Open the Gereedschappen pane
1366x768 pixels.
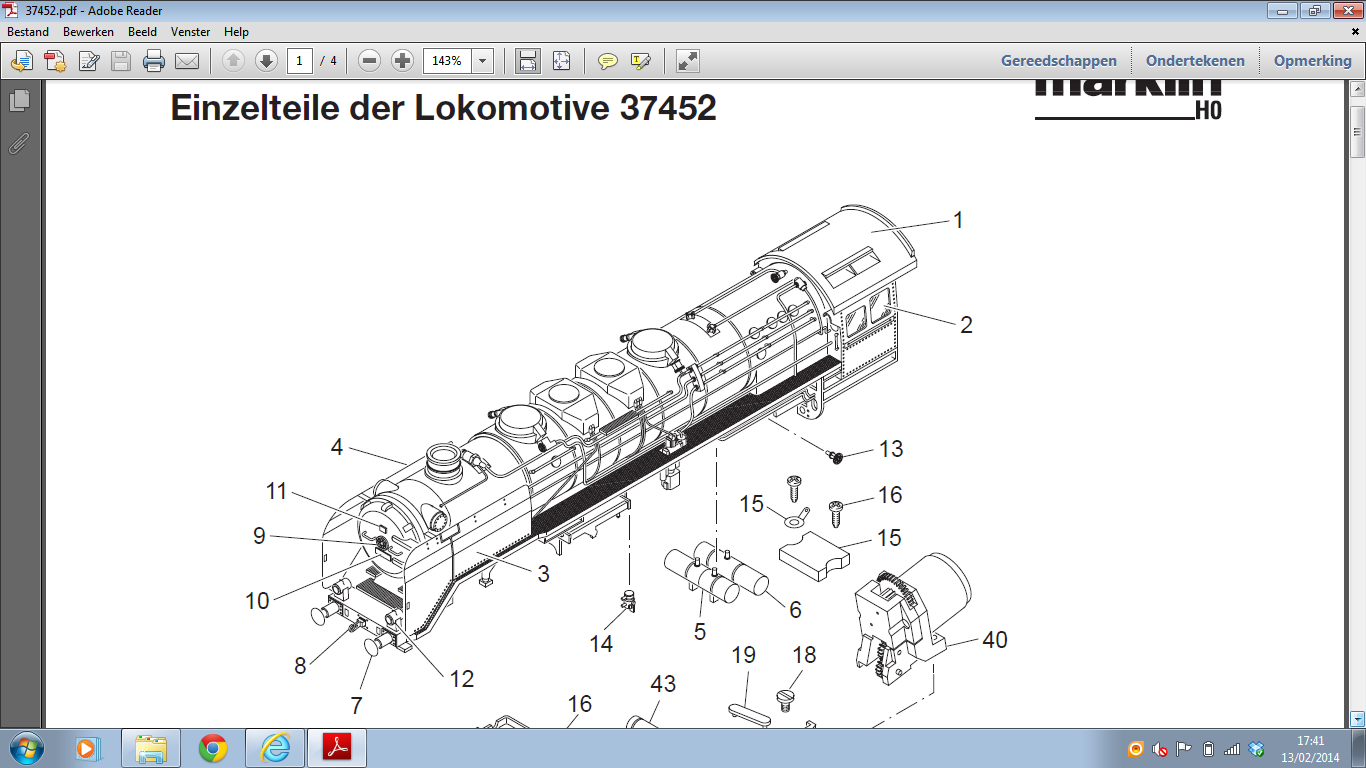[1059, 61]
